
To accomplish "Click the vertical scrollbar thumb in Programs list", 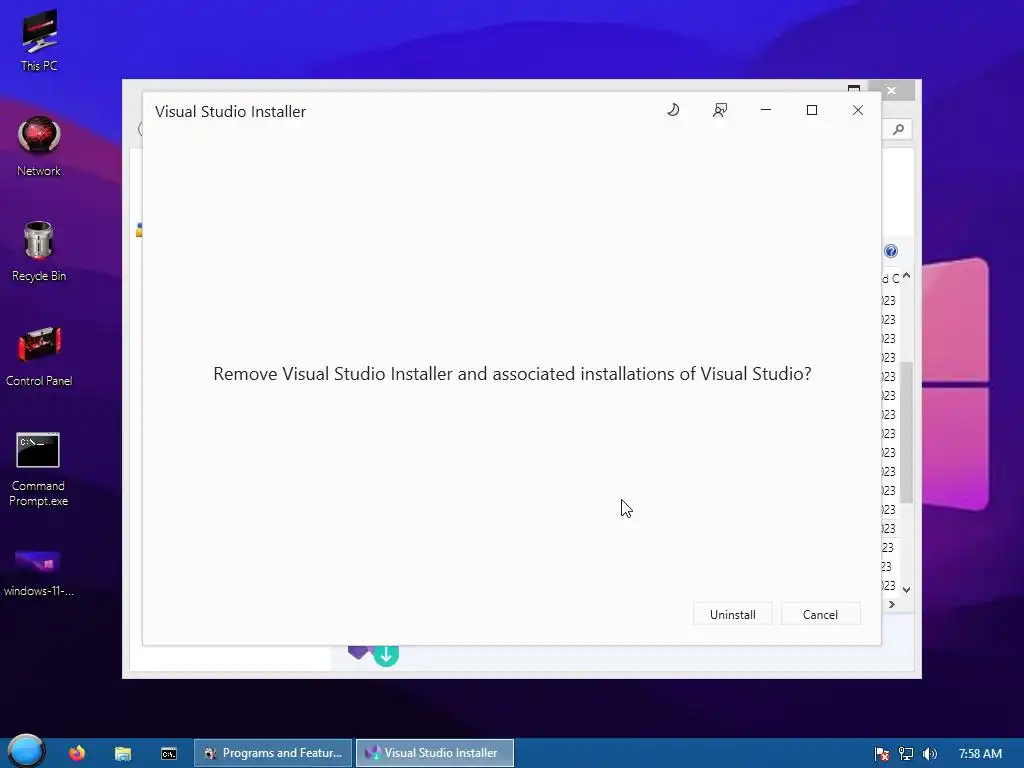I will coord(906,432).
